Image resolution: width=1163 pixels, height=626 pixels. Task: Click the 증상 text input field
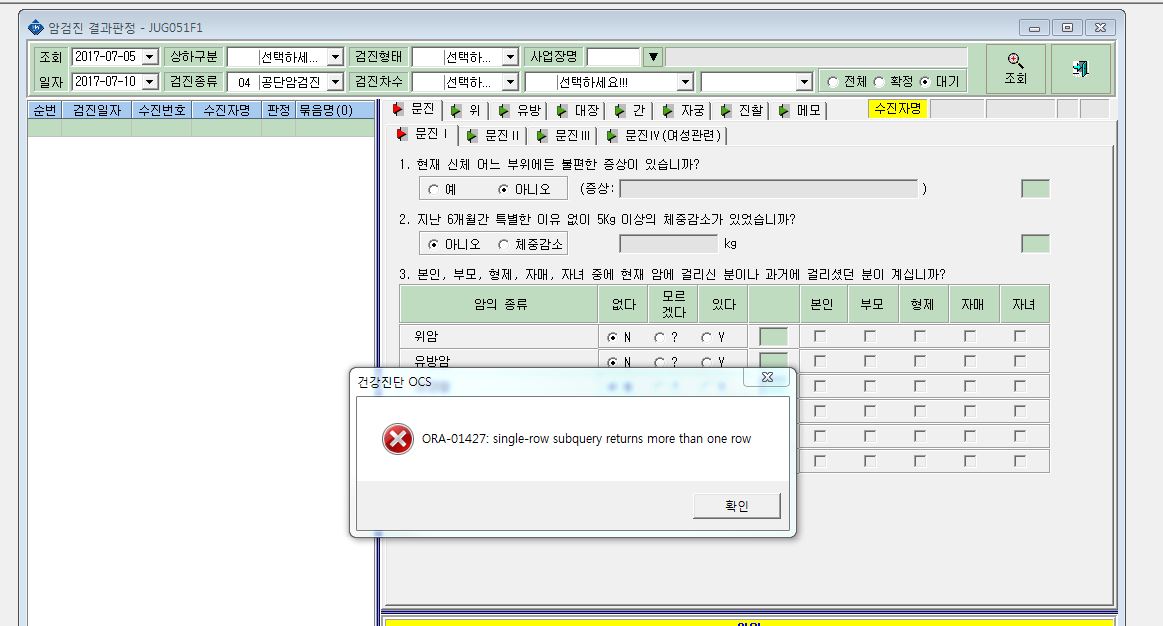pyautogui.click(x=768, y=188)
